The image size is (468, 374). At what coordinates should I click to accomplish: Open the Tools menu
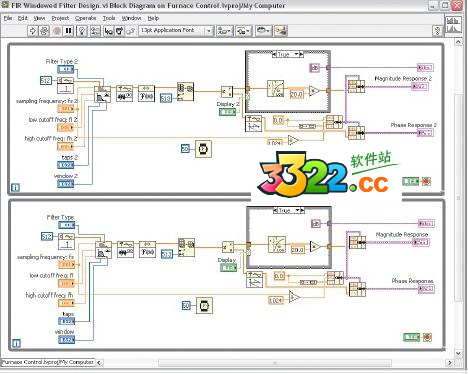(x=109, y=18)
